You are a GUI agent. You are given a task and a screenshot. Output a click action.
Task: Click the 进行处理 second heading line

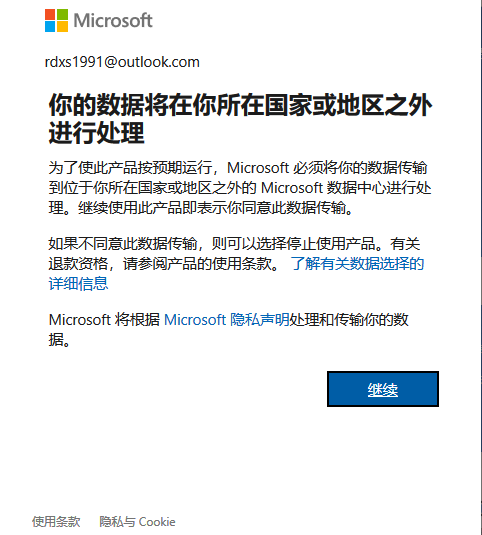97,133
